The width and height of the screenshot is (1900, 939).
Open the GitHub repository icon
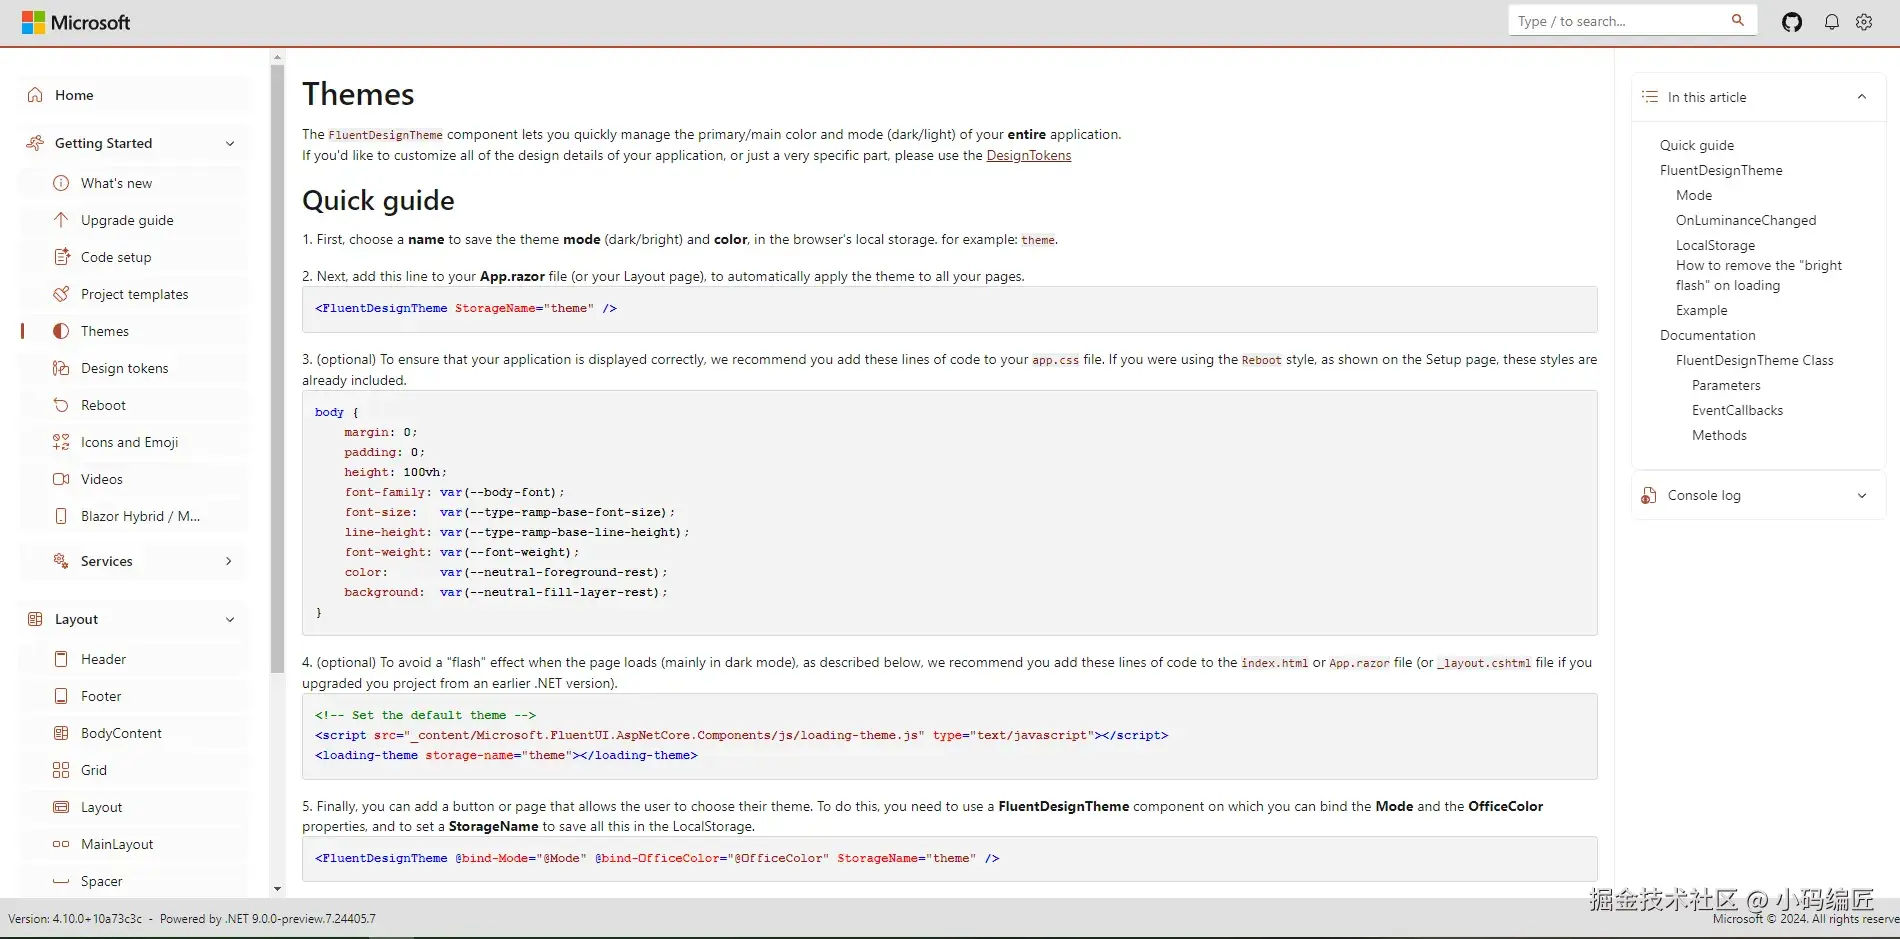point(1792,22)
